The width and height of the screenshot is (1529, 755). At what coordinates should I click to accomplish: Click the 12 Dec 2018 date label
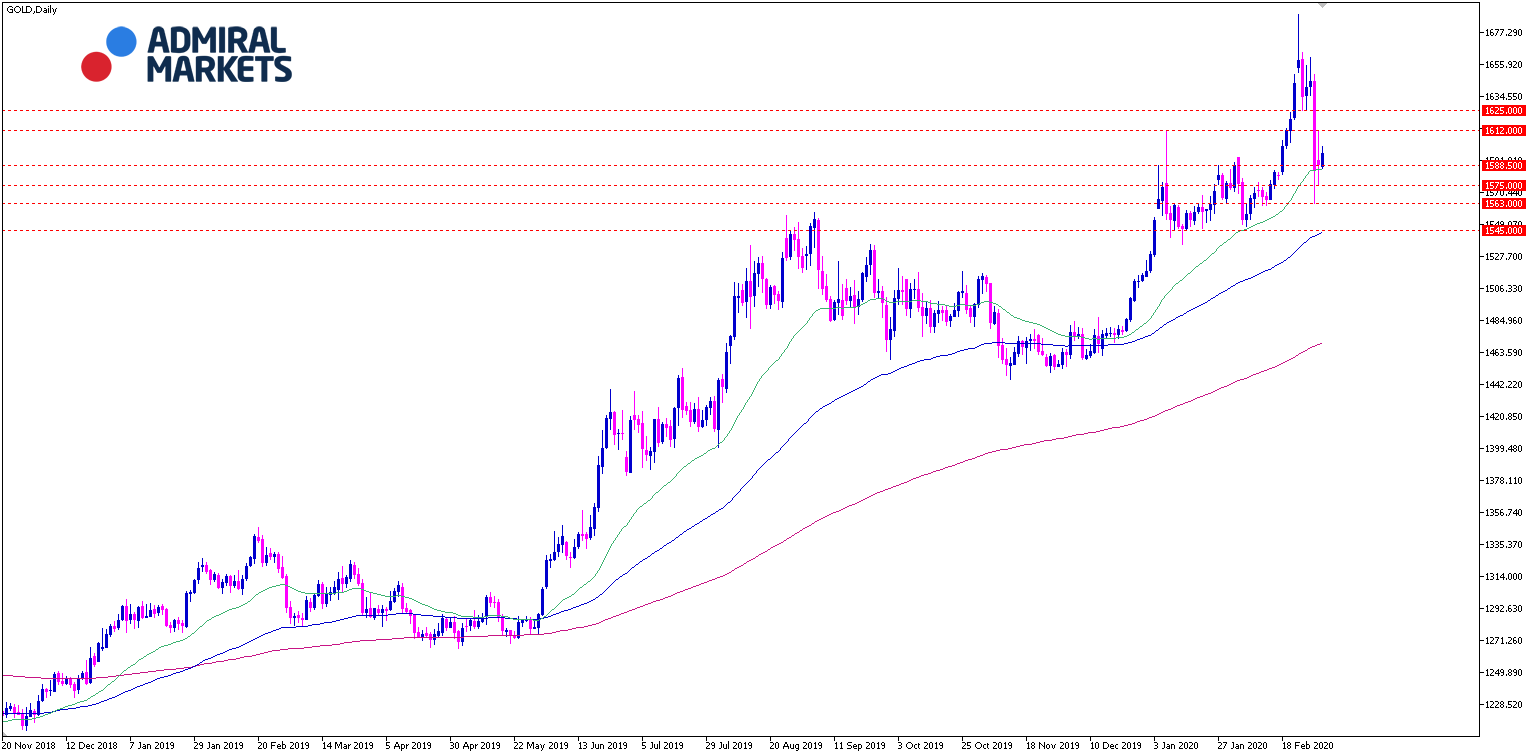pyautogui.click(x=91, y=746)
